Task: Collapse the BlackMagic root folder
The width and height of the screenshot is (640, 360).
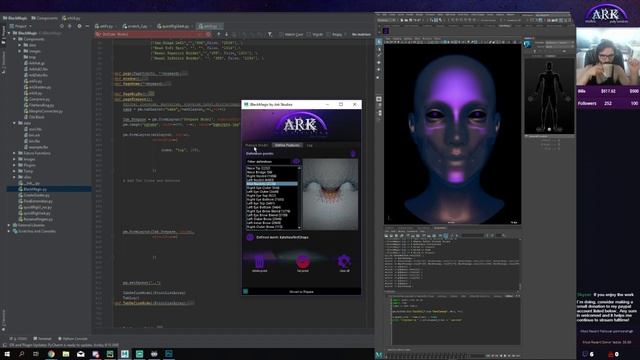Action: point(9,33)
